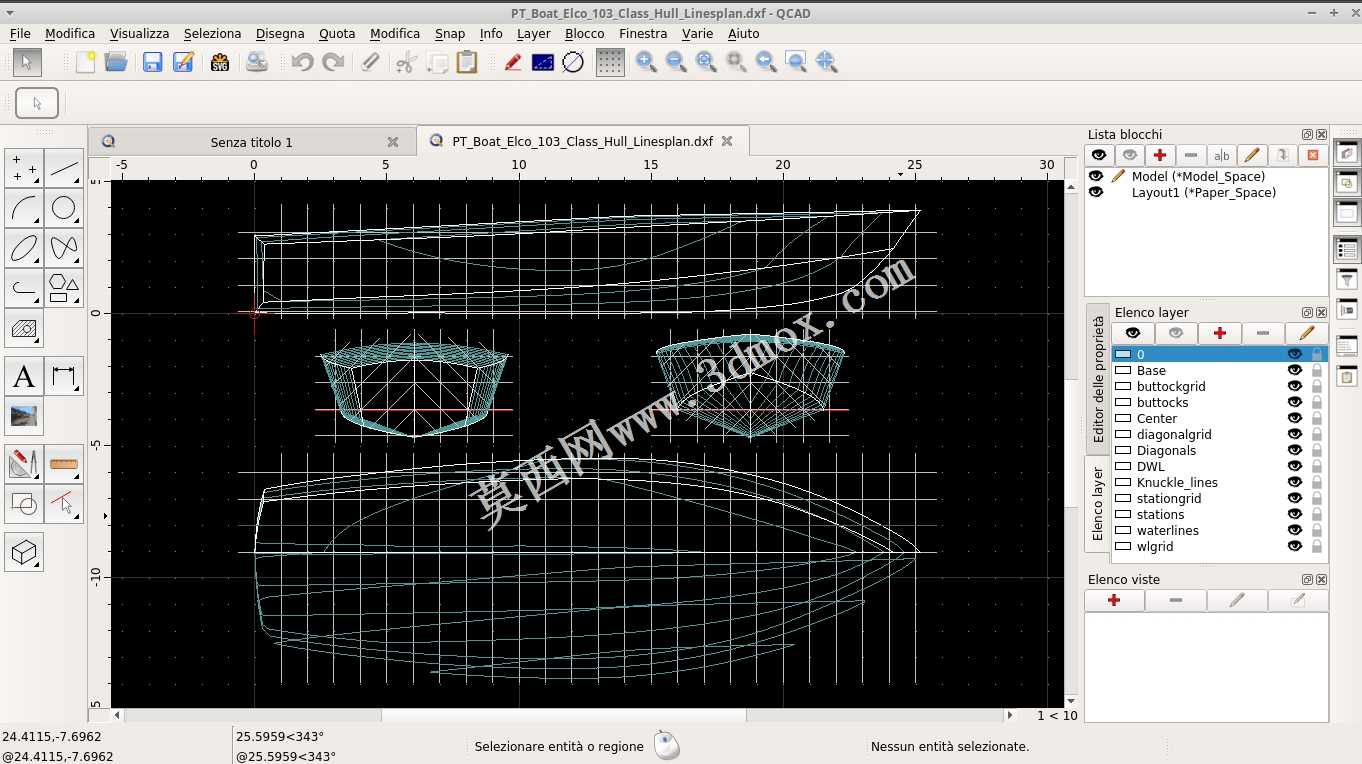Click the new drawing icon
Screen dimensions: 1362x764
[x=86, y=62]
